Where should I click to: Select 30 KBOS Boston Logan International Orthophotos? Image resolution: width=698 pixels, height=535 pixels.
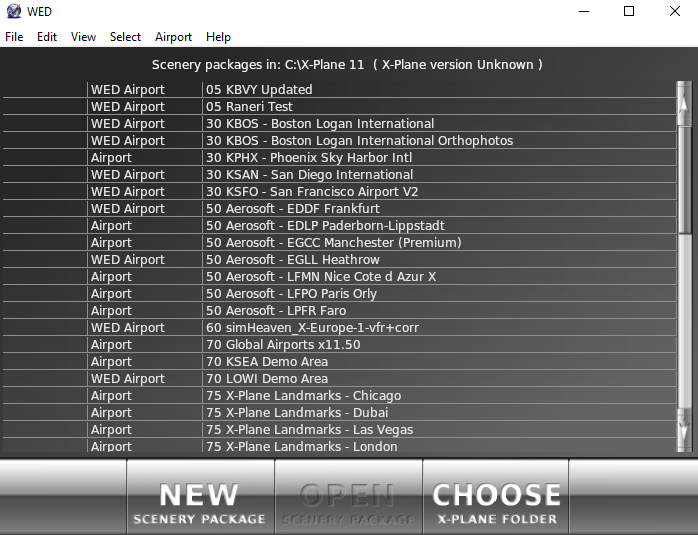tap(339, 141)
